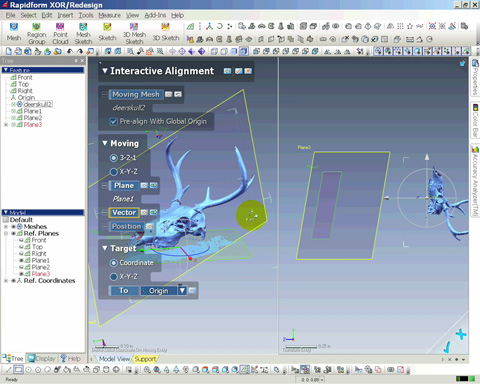Select the X-Y-Z target option
The image size is (480, 384).
coord(114,277)
